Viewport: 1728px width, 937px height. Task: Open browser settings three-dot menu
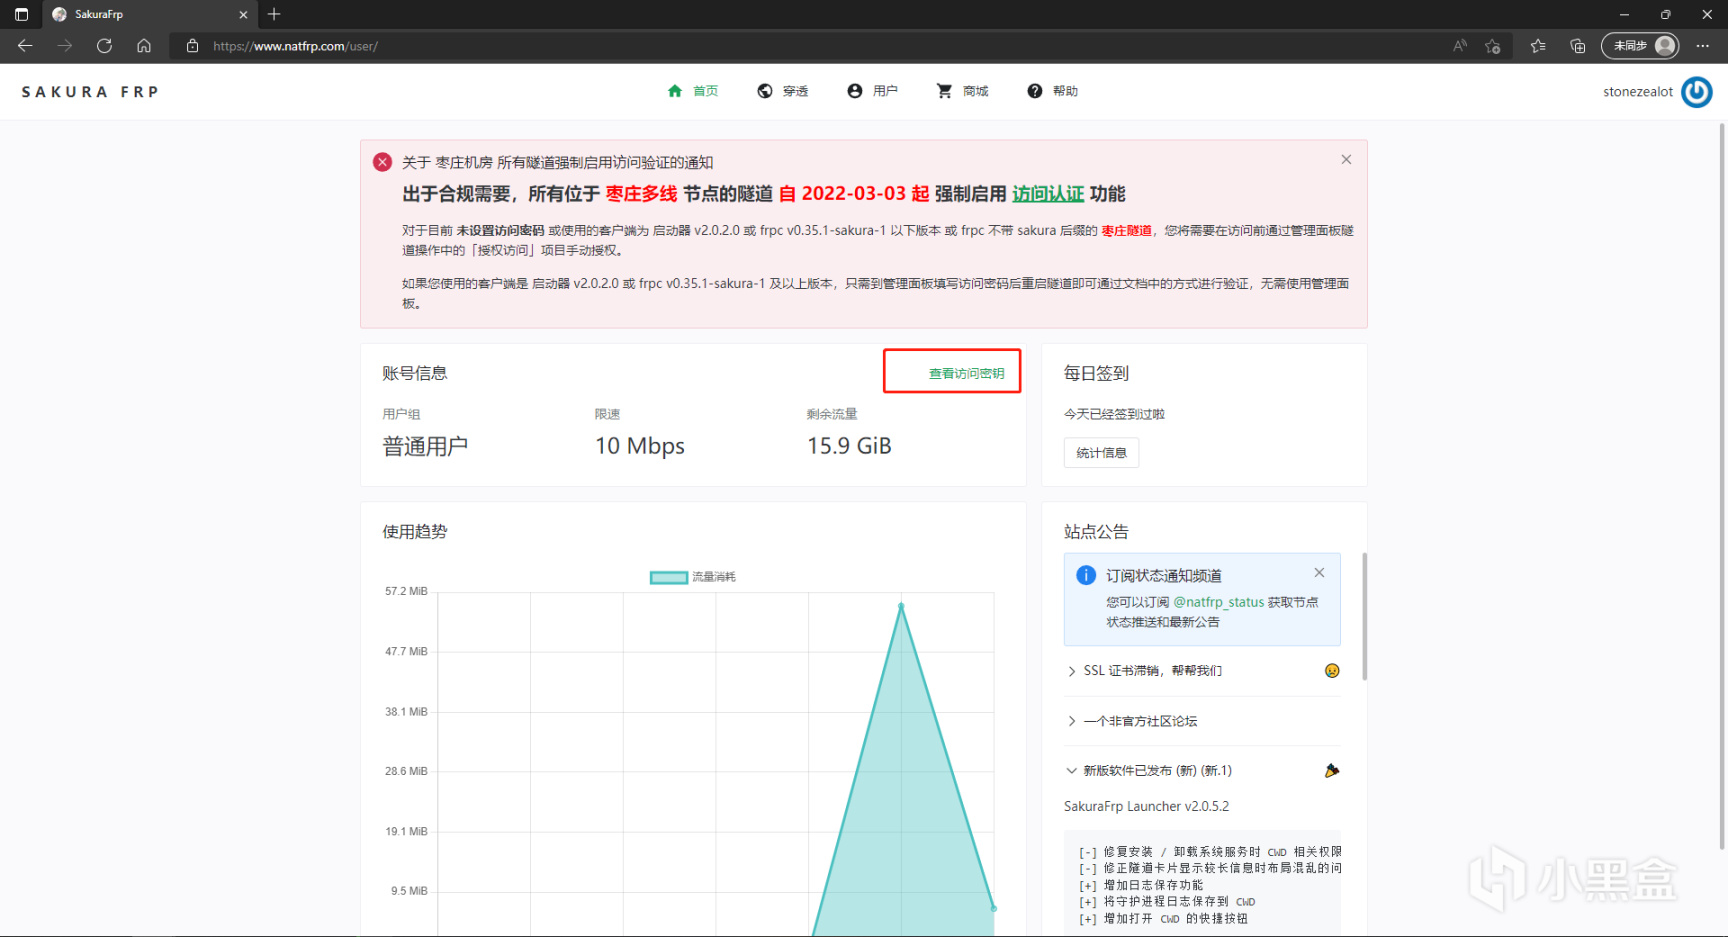[x=1703, y=46]
